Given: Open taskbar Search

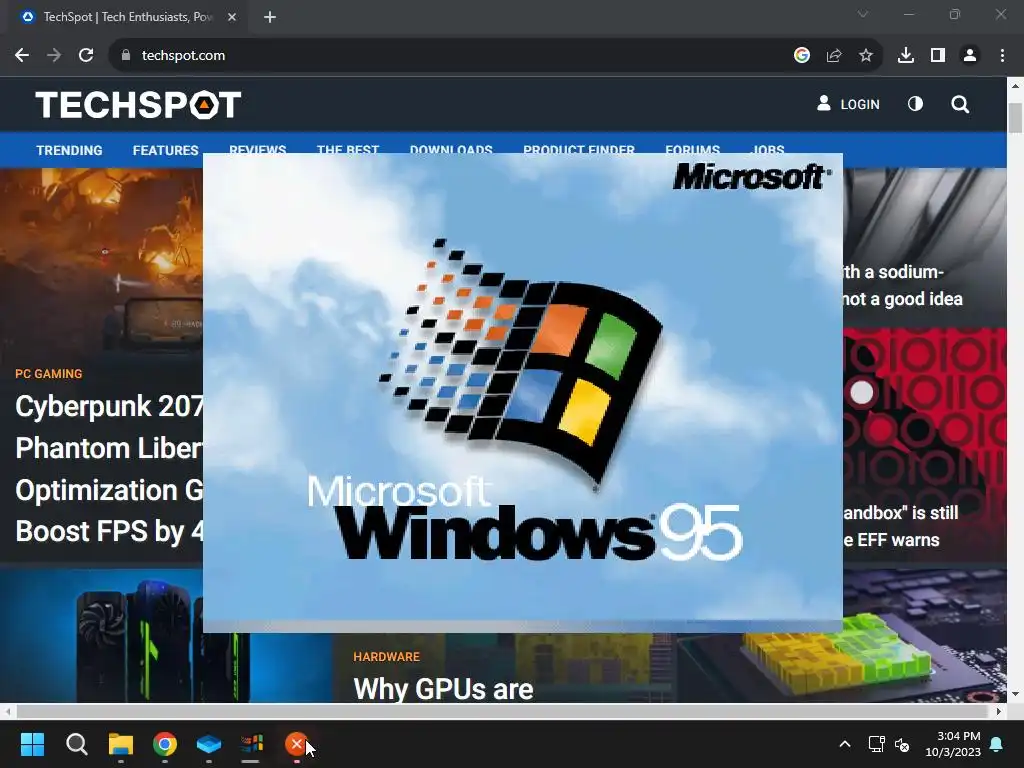Looking at the screenshot, I should [x=76, y=744].
